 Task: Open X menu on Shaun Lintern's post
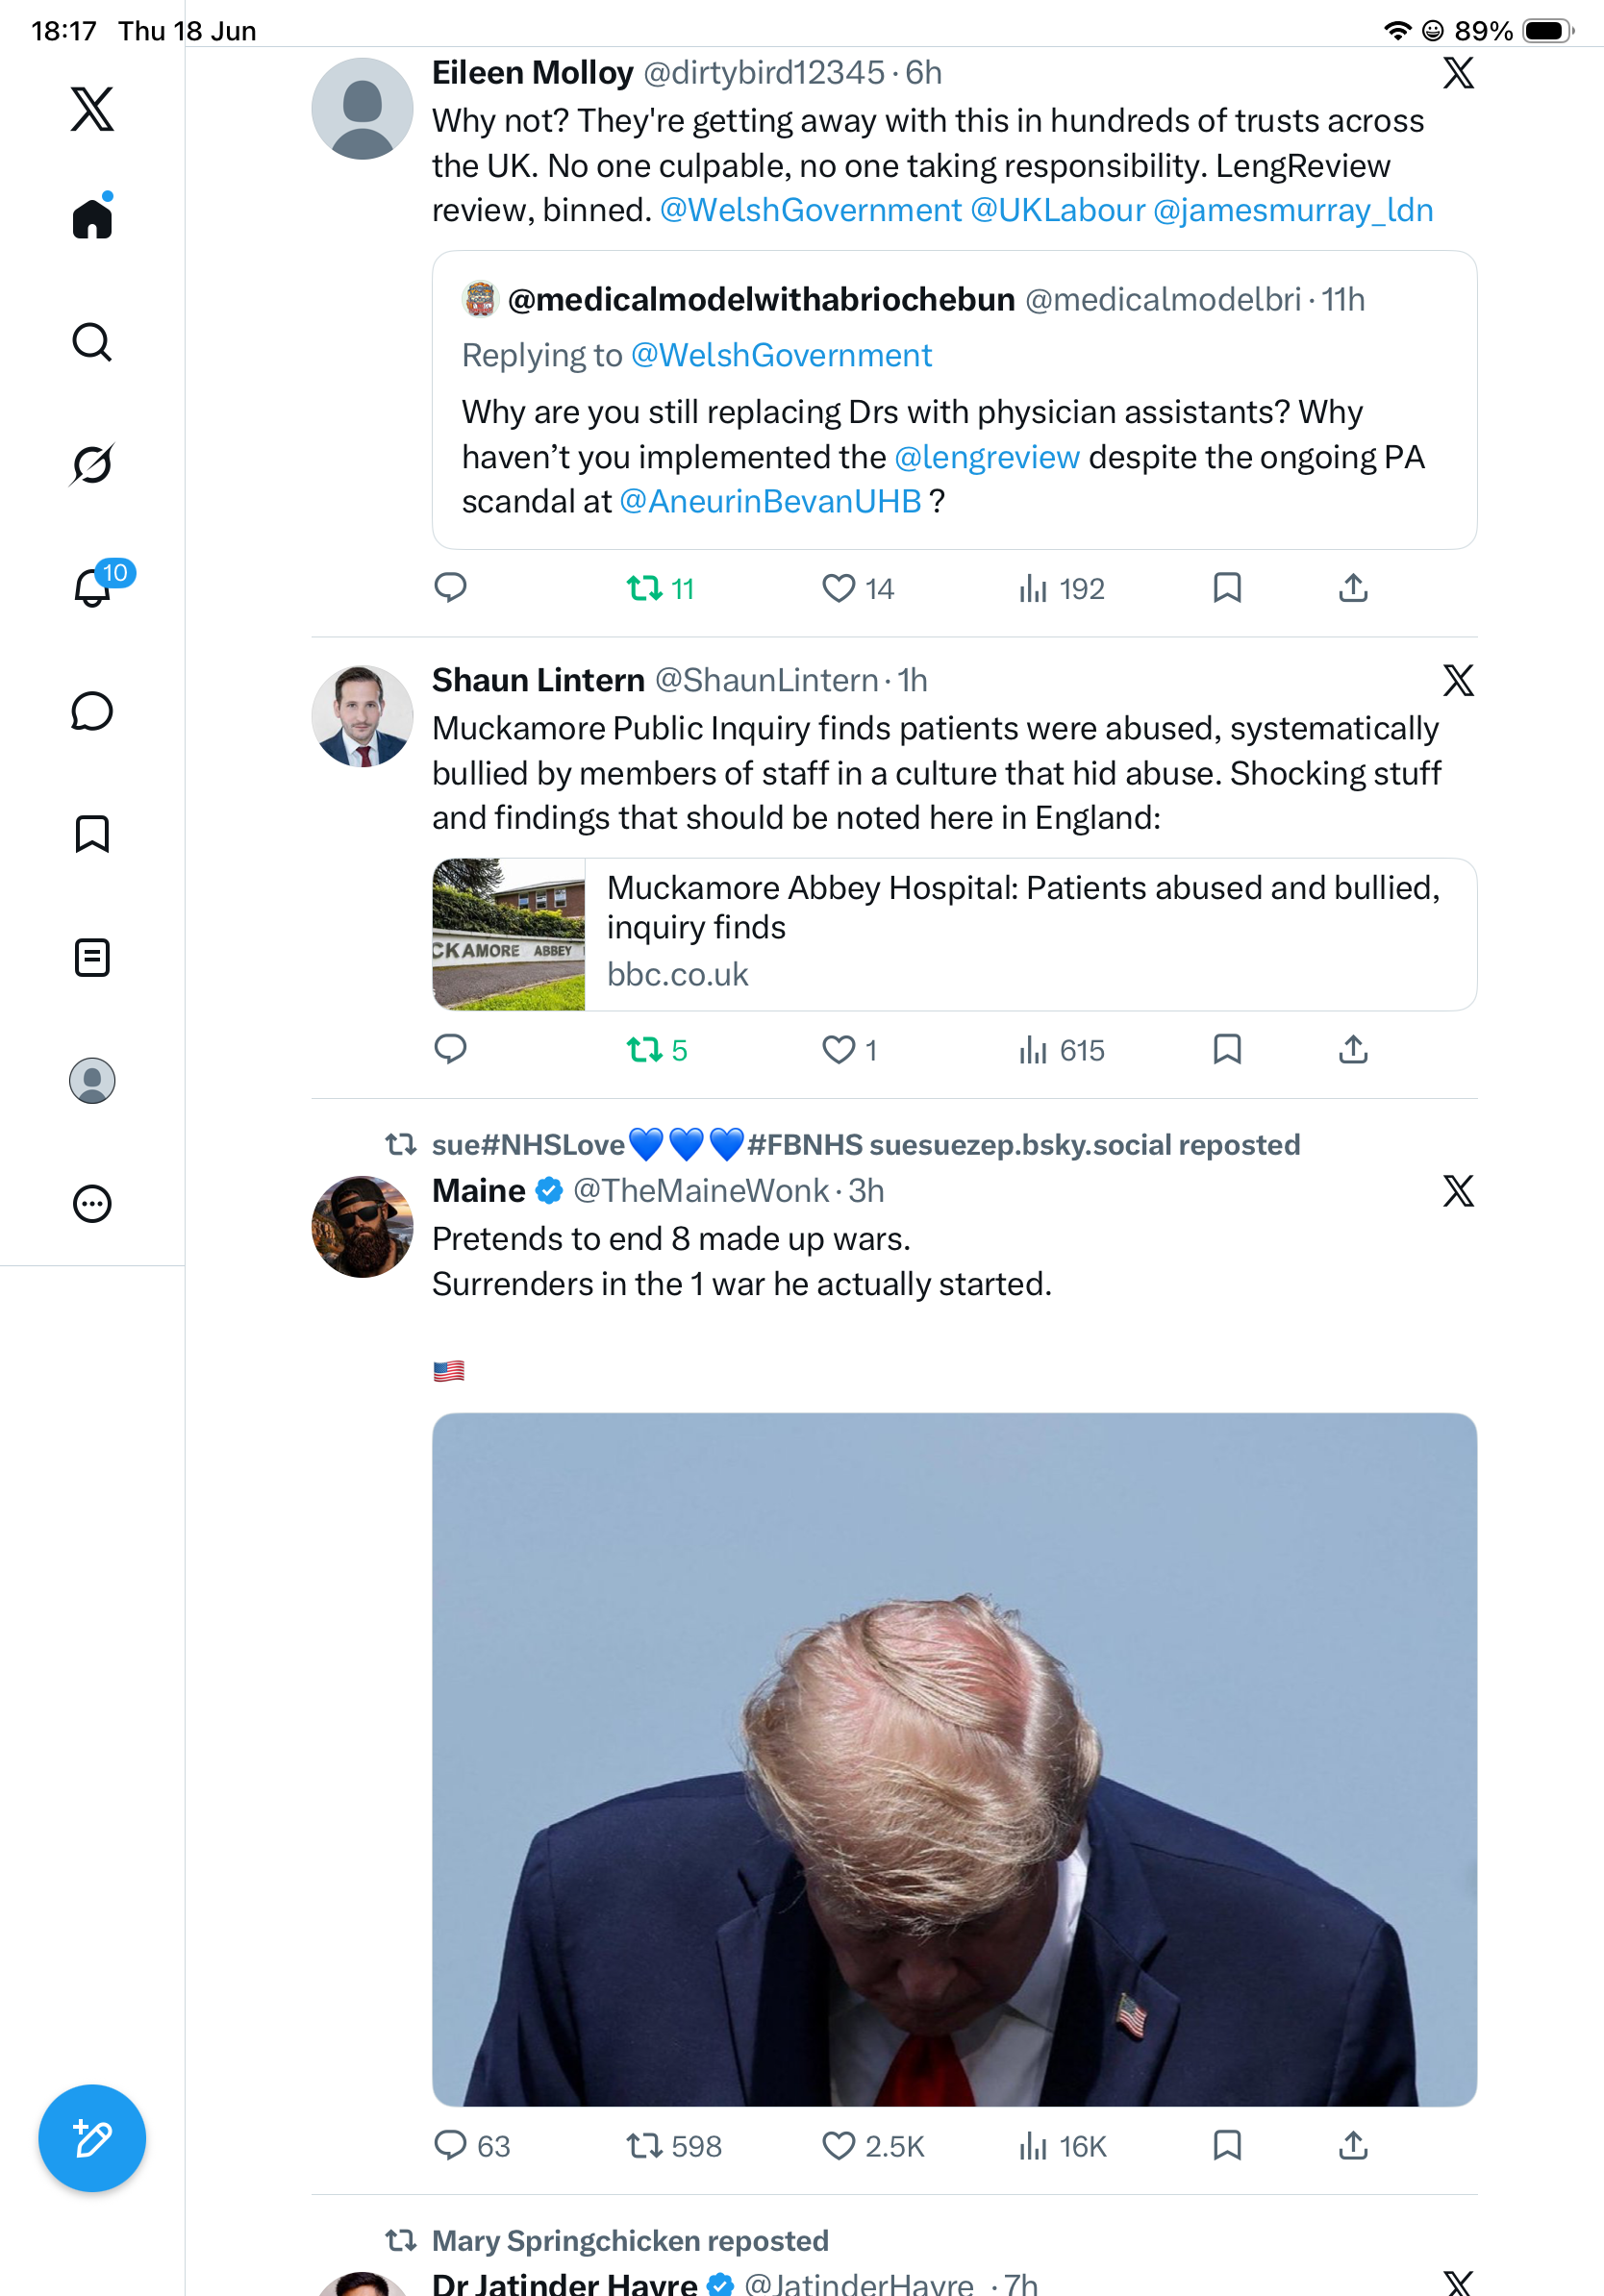(1458, 680)
